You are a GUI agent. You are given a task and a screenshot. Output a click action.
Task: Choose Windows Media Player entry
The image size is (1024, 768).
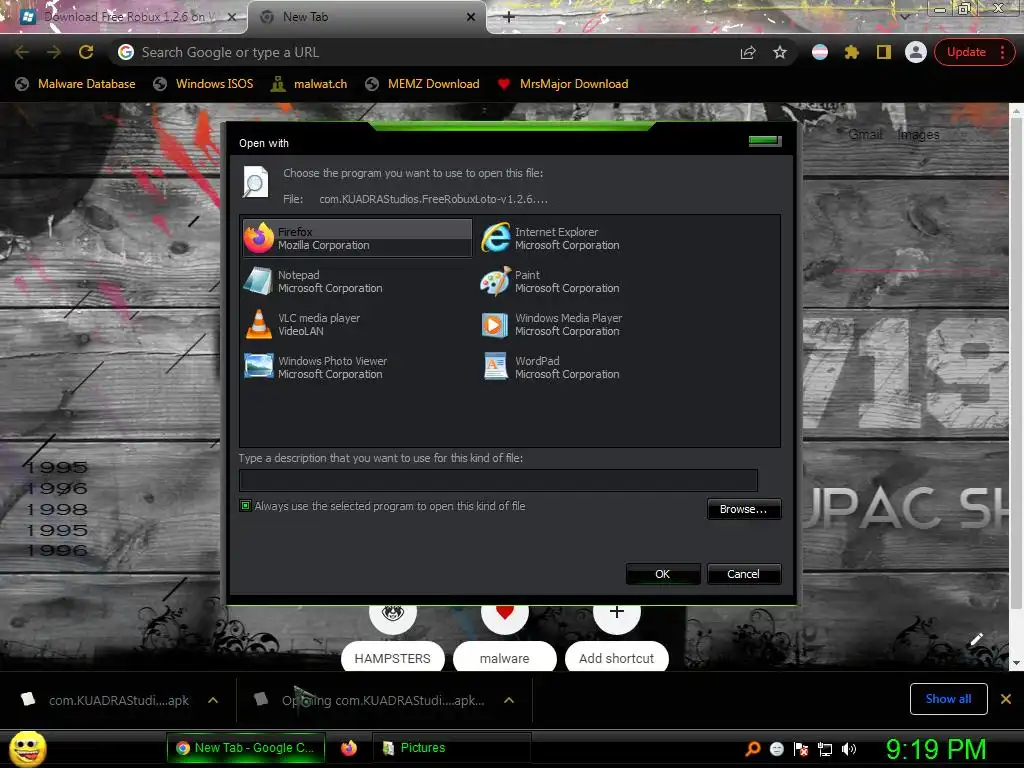[x=552, y=325]
